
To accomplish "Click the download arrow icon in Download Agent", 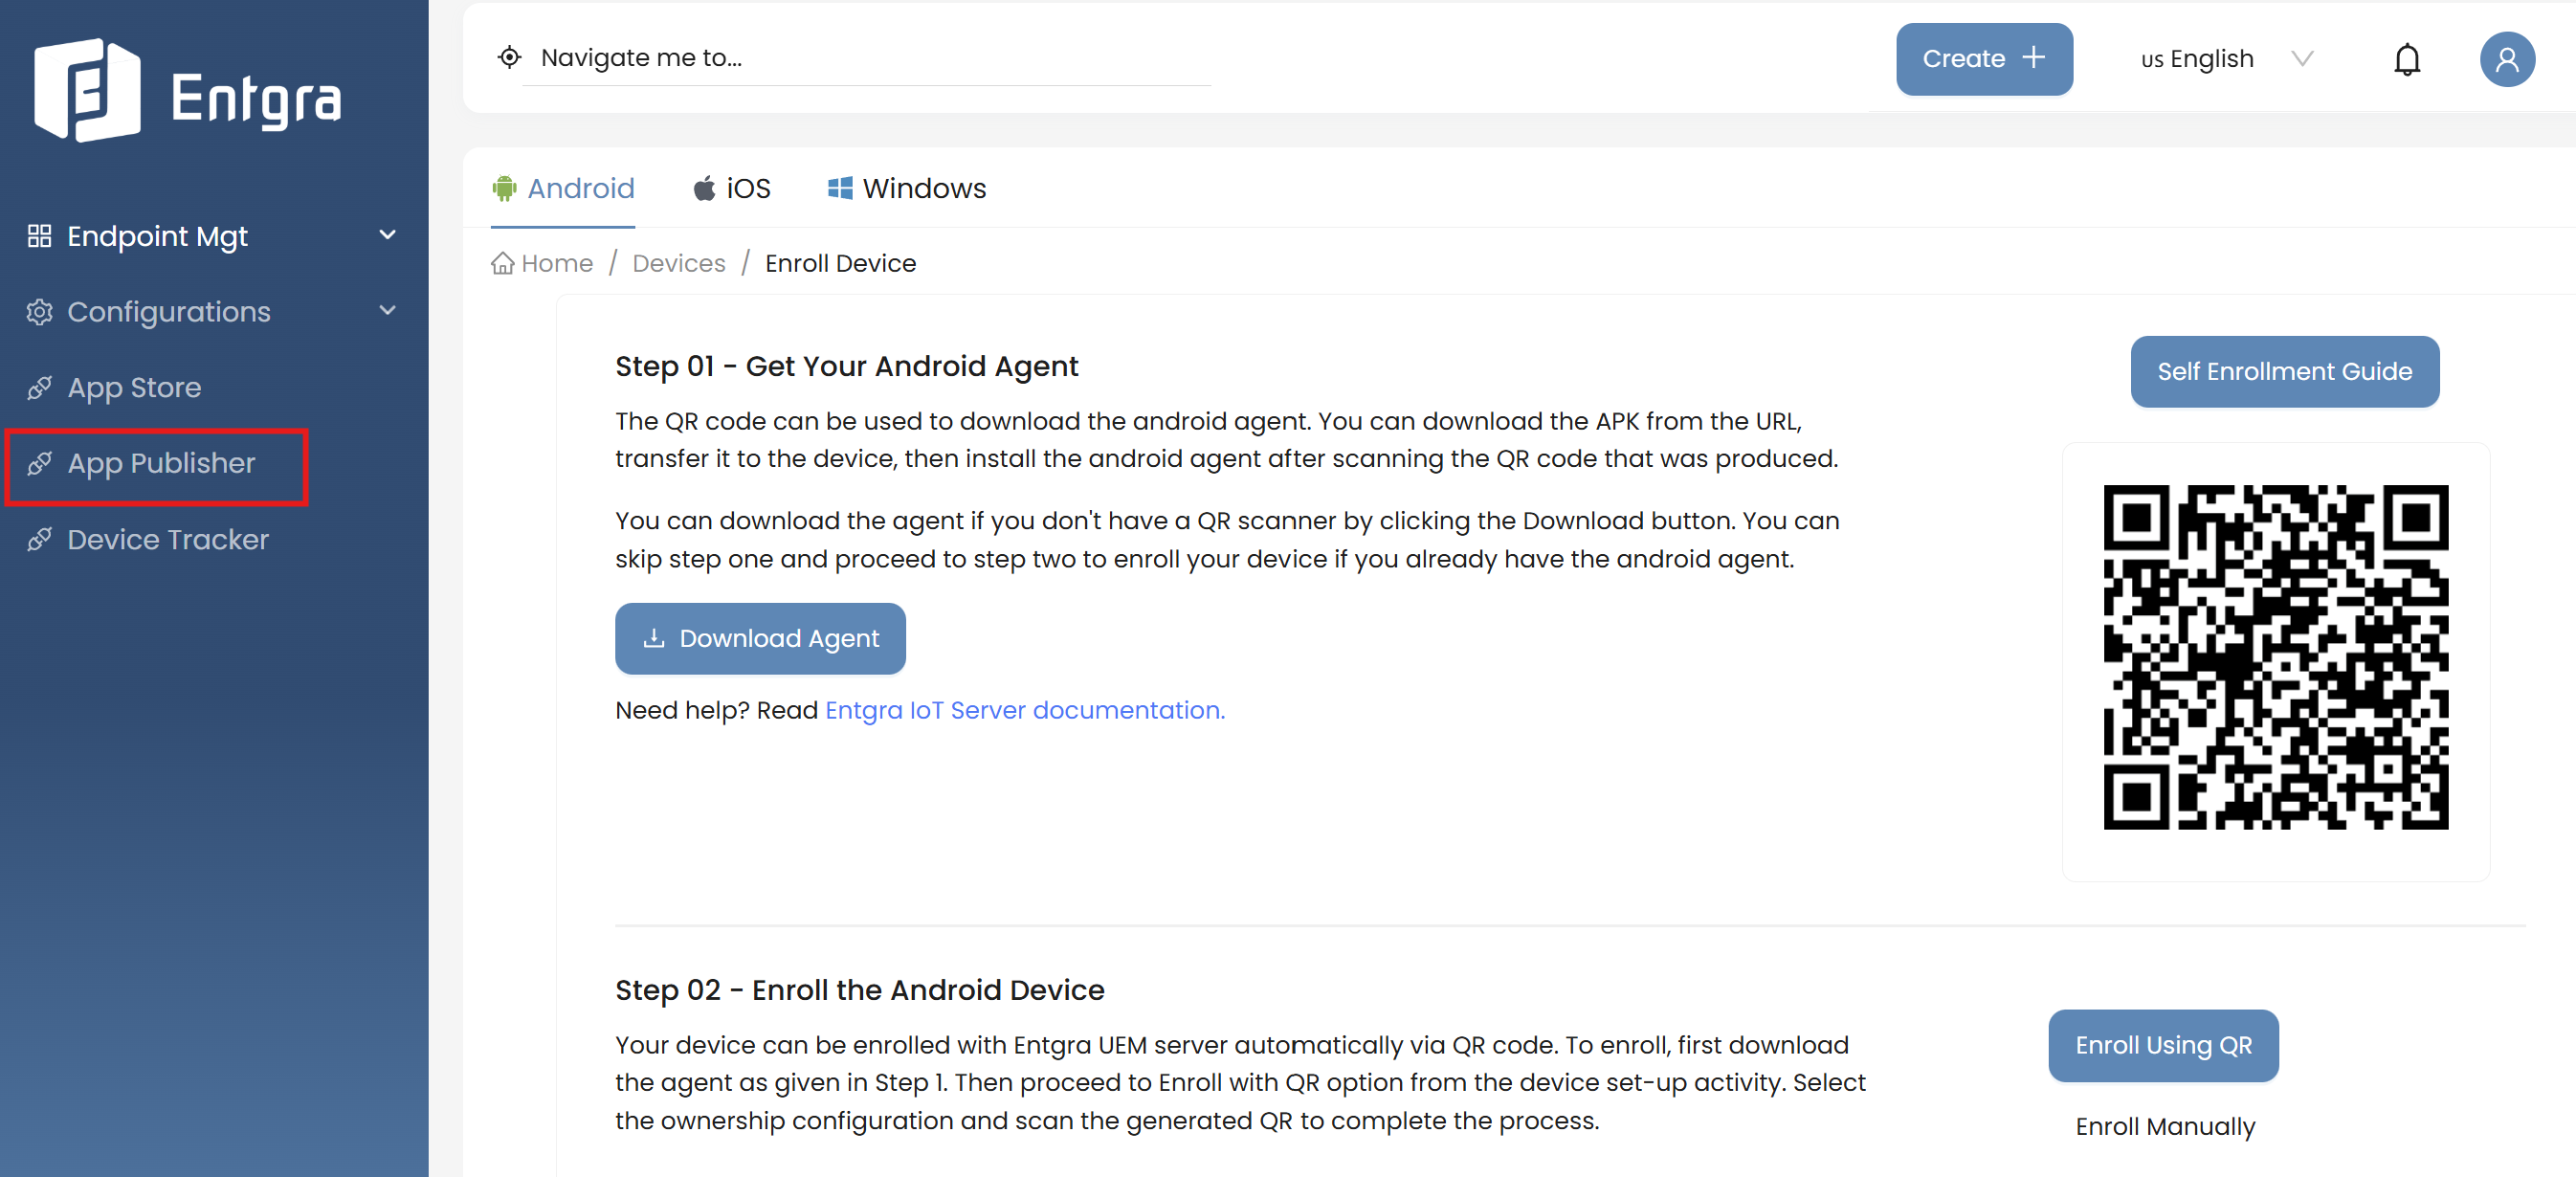I will pos(654,638).
